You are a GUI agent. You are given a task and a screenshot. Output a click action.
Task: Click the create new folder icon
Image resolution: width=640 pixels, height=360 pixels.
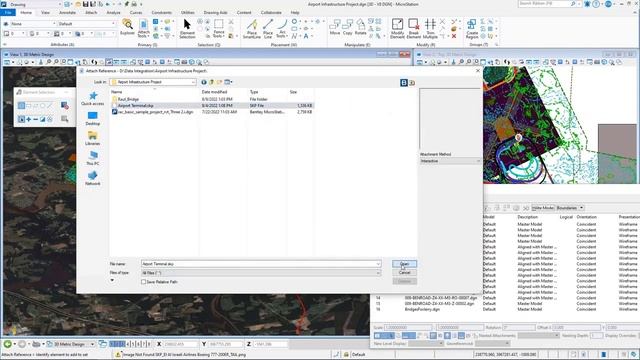pos(219,82)
